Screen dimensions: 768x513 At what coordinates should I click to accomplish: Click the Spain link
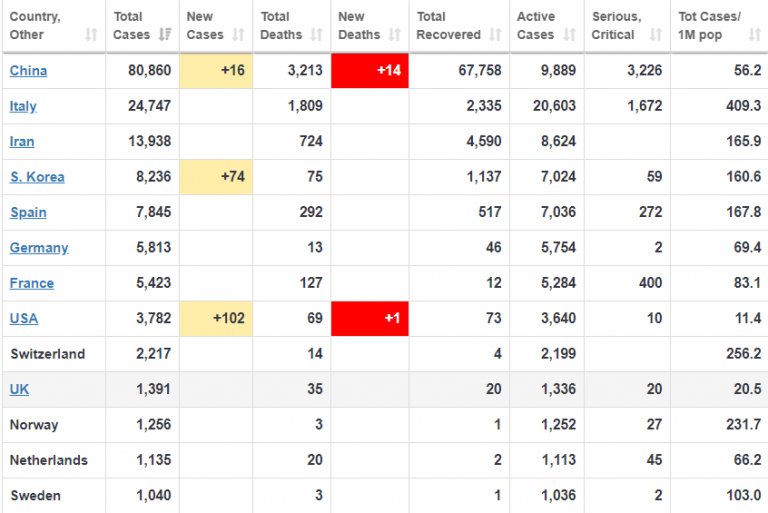[x=28, y=212]
